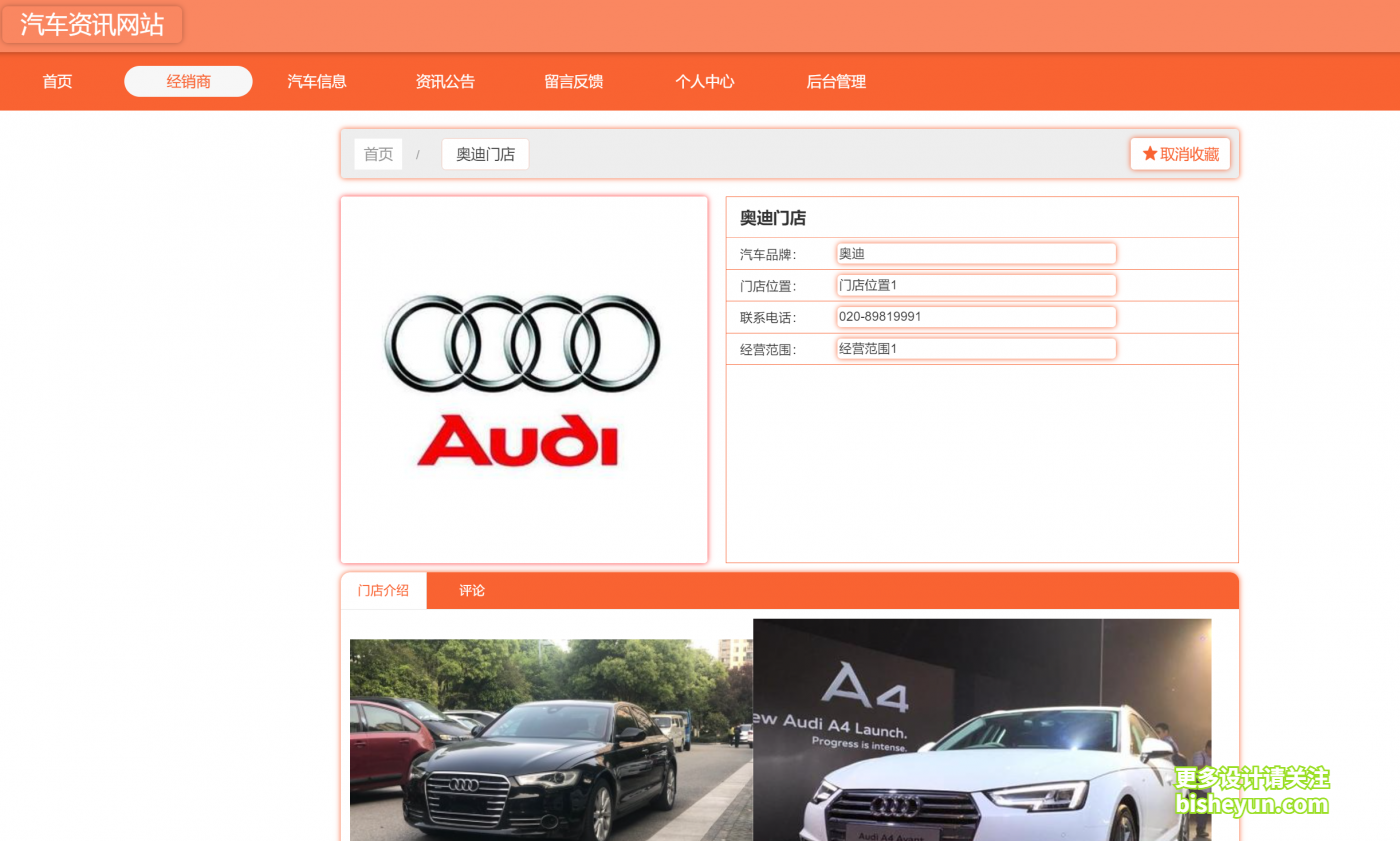Click the 经营范围: label
Viewport: 1400px width, 841px height.
[x=768, y=350]
